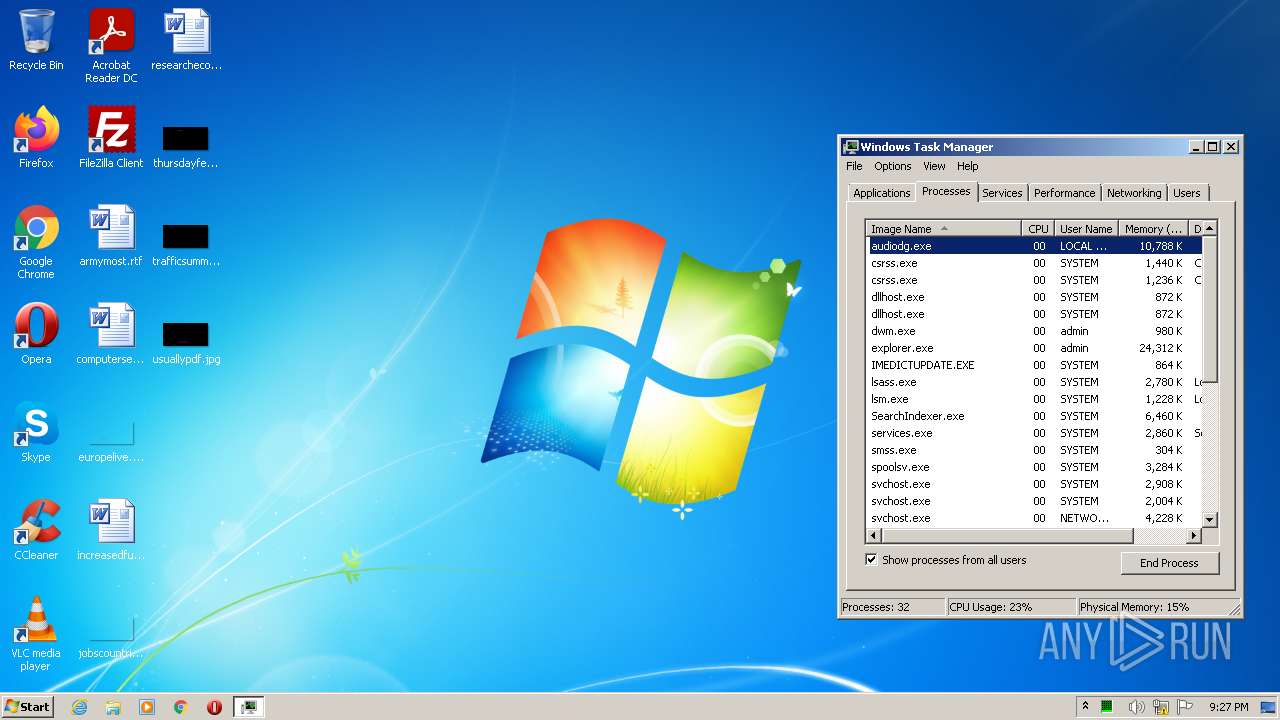Select IMEDICTUPDATE.EXE process row
The width and height of the screenshot is (1280, 720).
[1034, 365]
